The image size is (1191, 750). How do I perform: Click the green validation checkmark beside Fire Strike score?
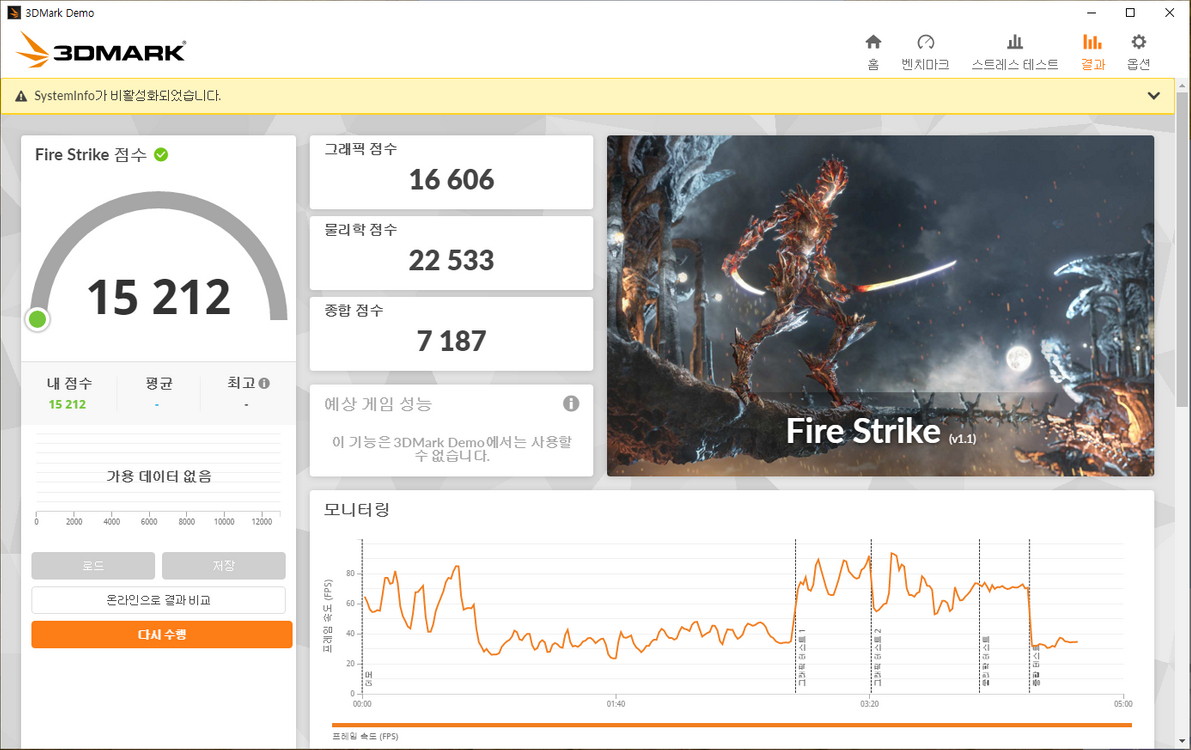click(x=161, y=154)
